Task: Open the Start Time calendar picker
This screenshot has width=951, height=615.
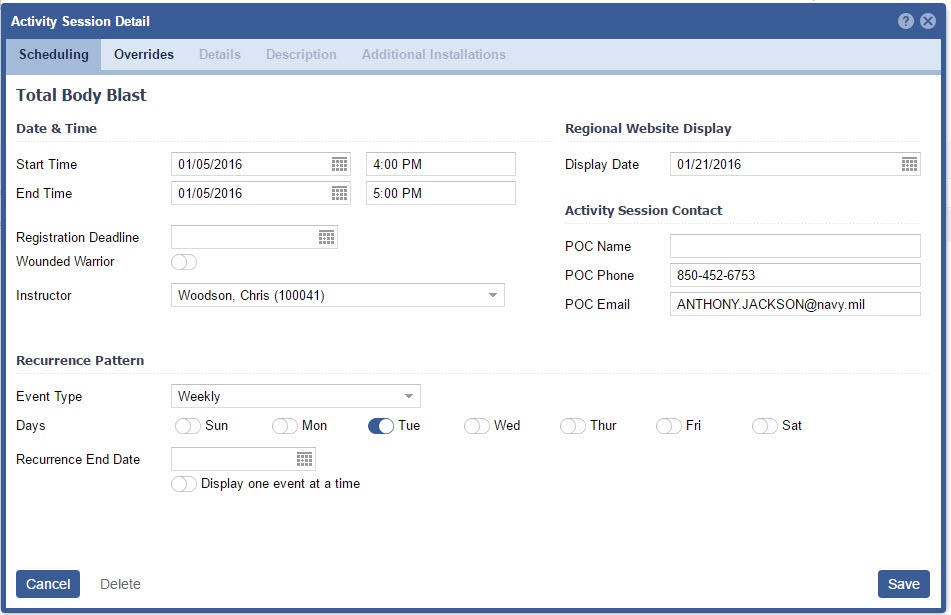Action: pyautogui.click(x=339, y=164)
